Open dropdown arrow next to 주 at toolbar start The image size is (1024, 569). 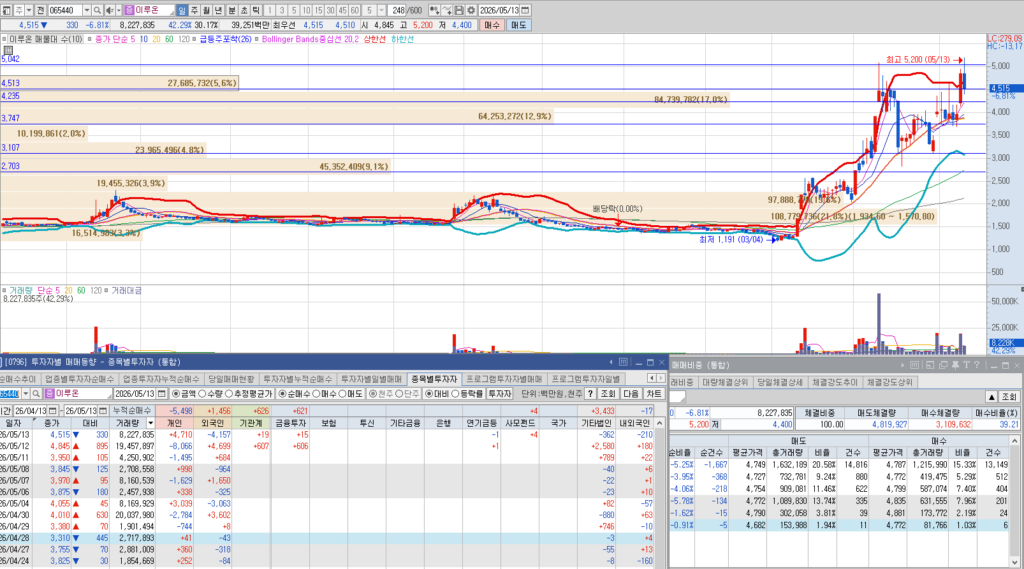point(29,10)
